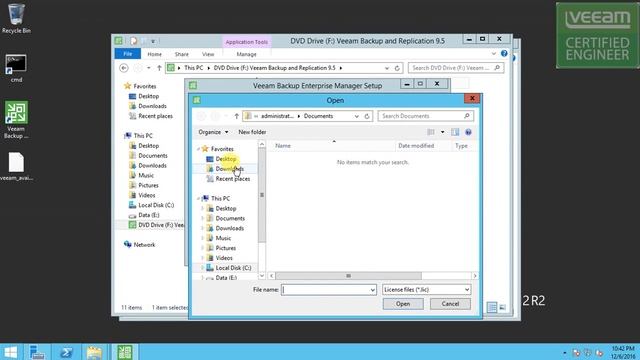The width and height of the screenshot is (640, 360).
Task: Open Manage ribbon tab
Action: pos(247,54)
